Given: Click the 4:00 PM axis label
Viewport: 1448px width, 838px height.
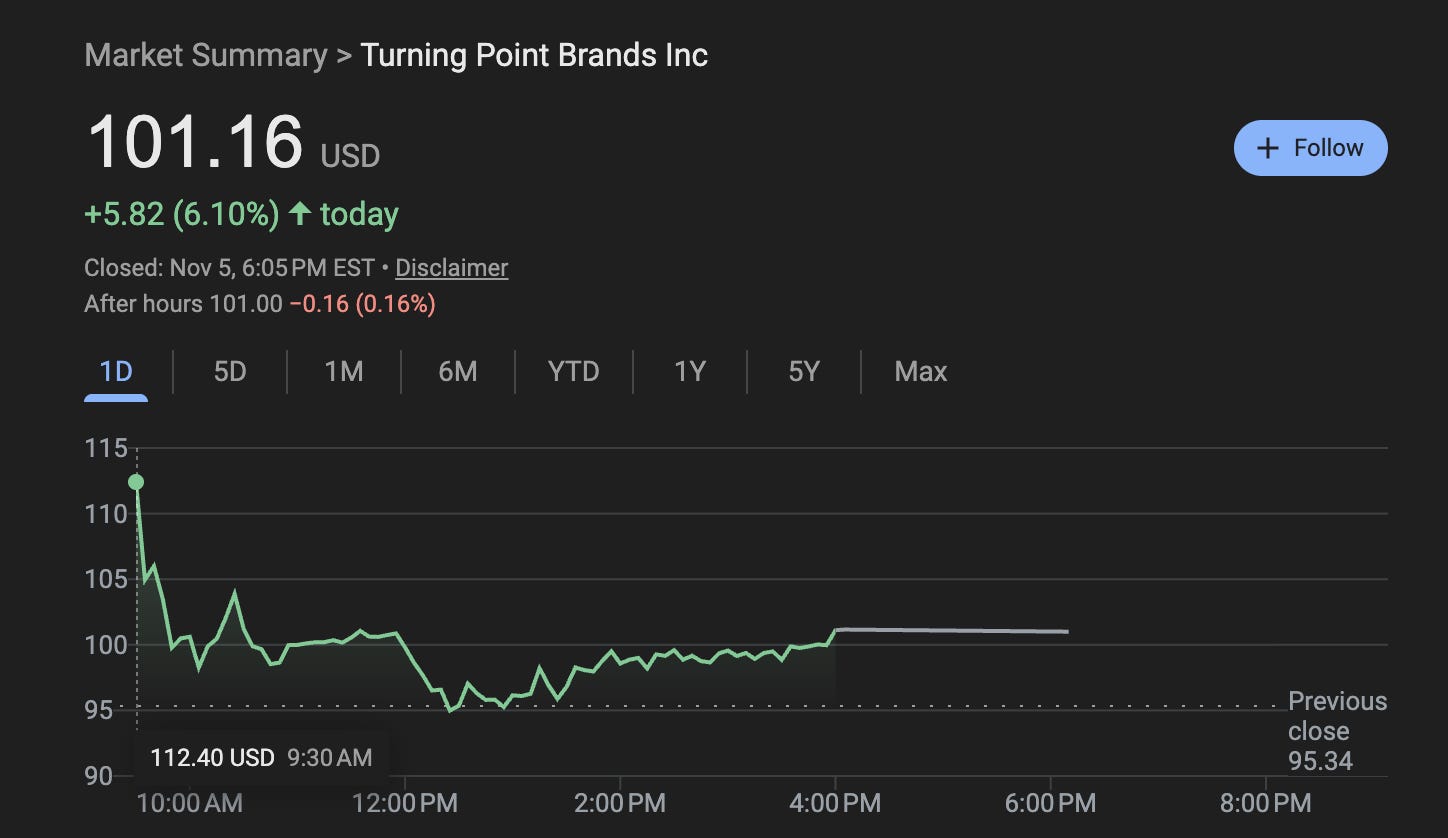Looking at the screenshot, I should (836, 802).
